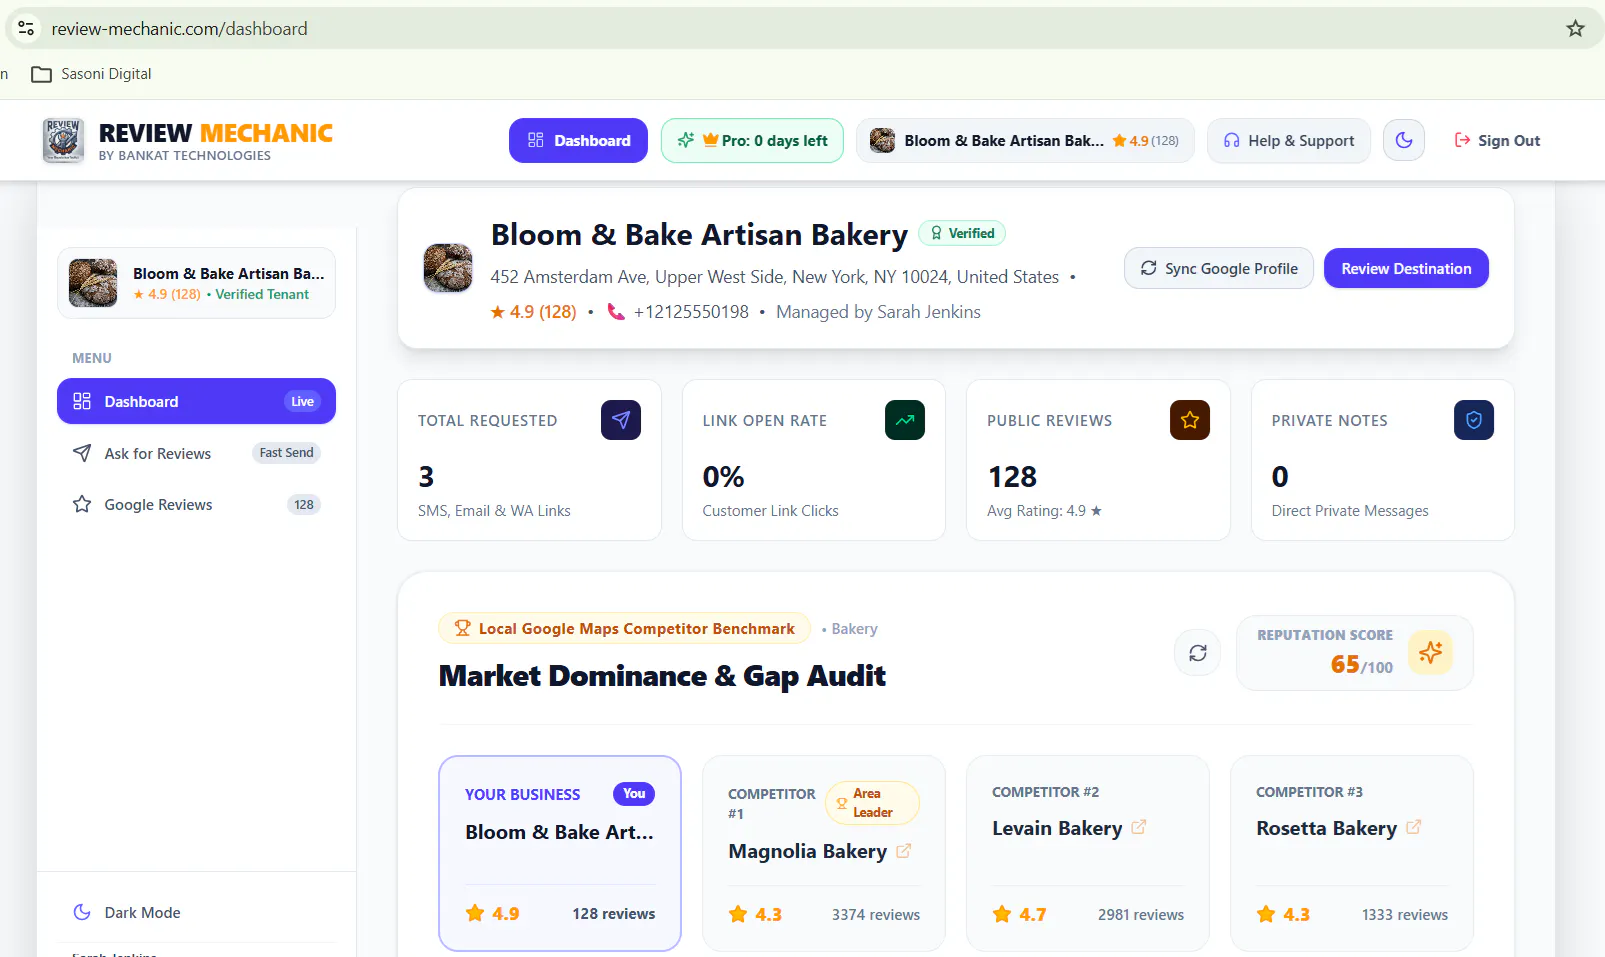Bookmark this page with the star icon

1575,28
